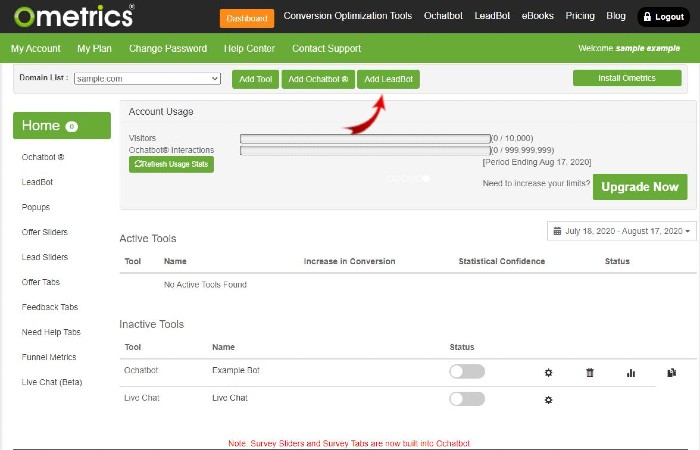
Task: Go to Dashboard tab
Action: tap(247, 18)
